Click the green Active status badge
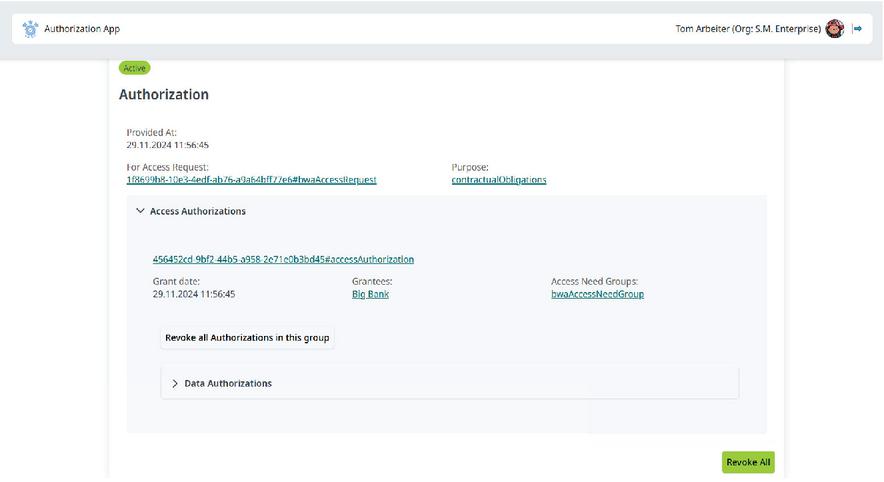 [134, 68]
